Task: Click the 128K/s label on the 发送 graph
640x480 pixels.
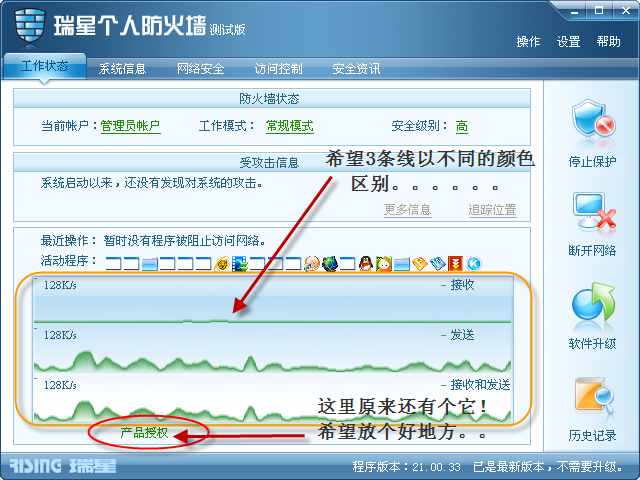Action: pos(60,335)
